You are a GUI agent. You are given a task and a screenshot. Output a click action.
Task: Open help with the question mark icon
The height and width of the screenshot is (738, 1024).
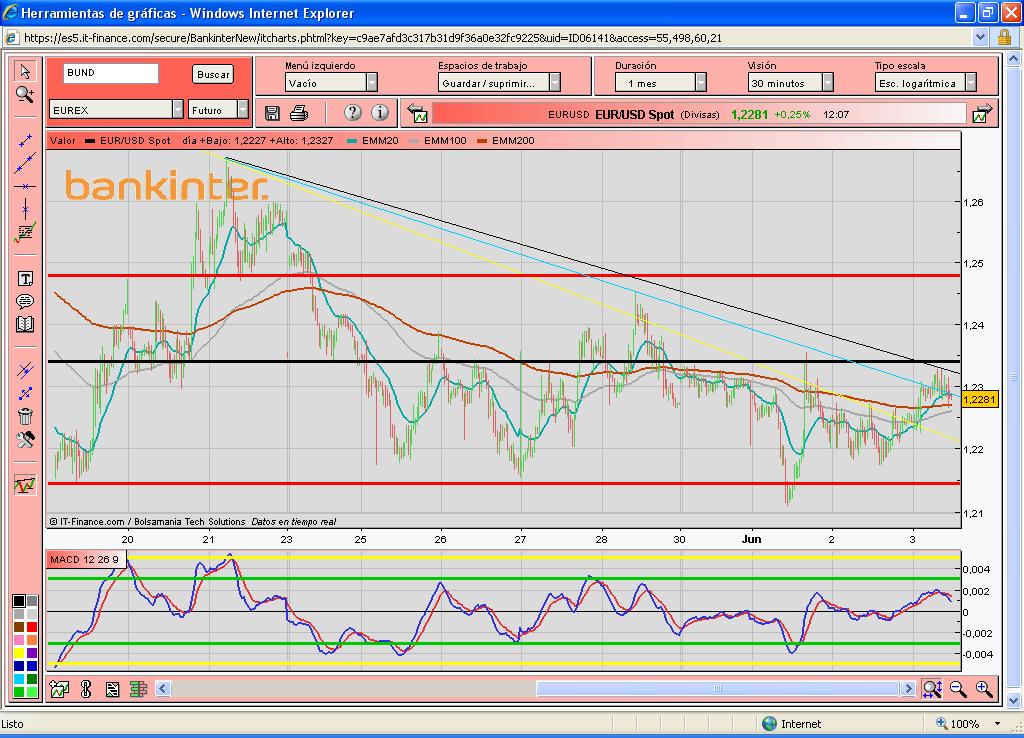click(x=352, y=113)
